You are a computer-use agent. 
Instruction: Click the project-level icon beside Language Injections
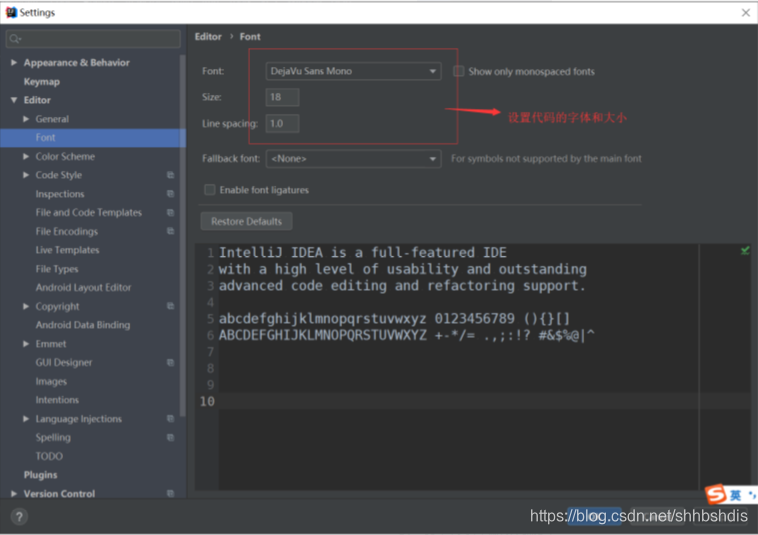170,419
